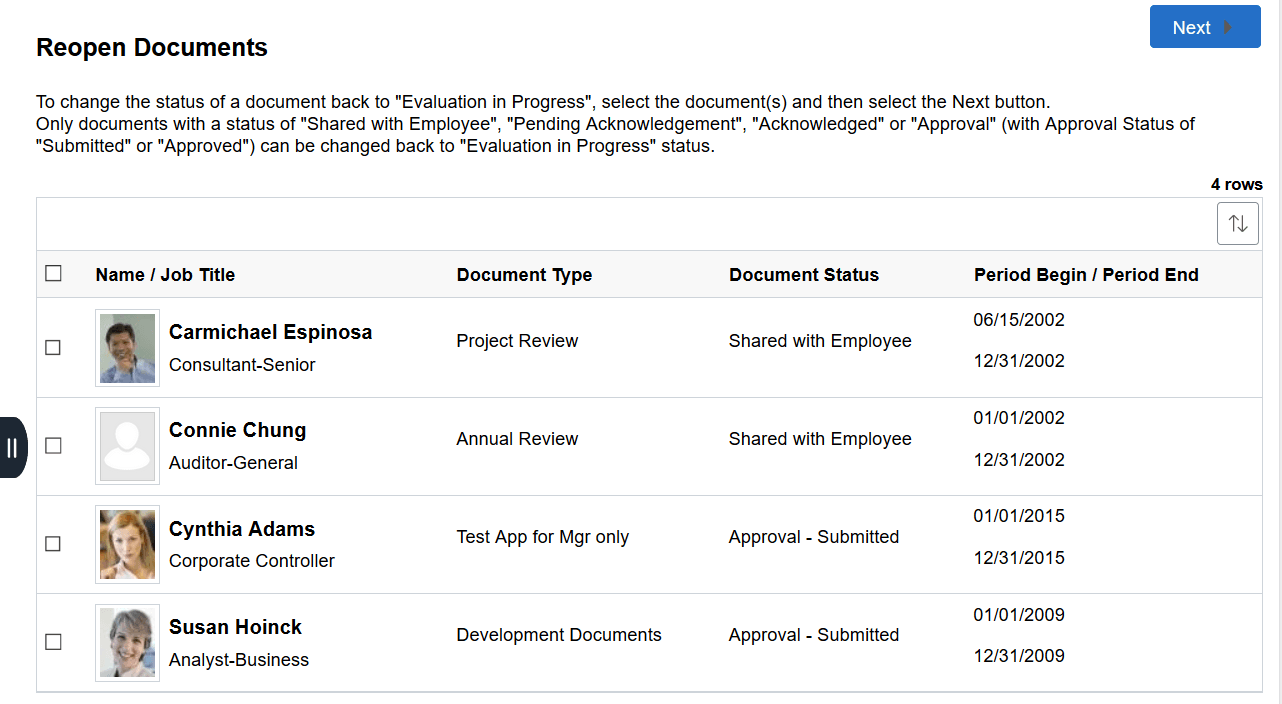Check the select-all checkbox in header
The image size is (1282, 704).
coord(53,272)
